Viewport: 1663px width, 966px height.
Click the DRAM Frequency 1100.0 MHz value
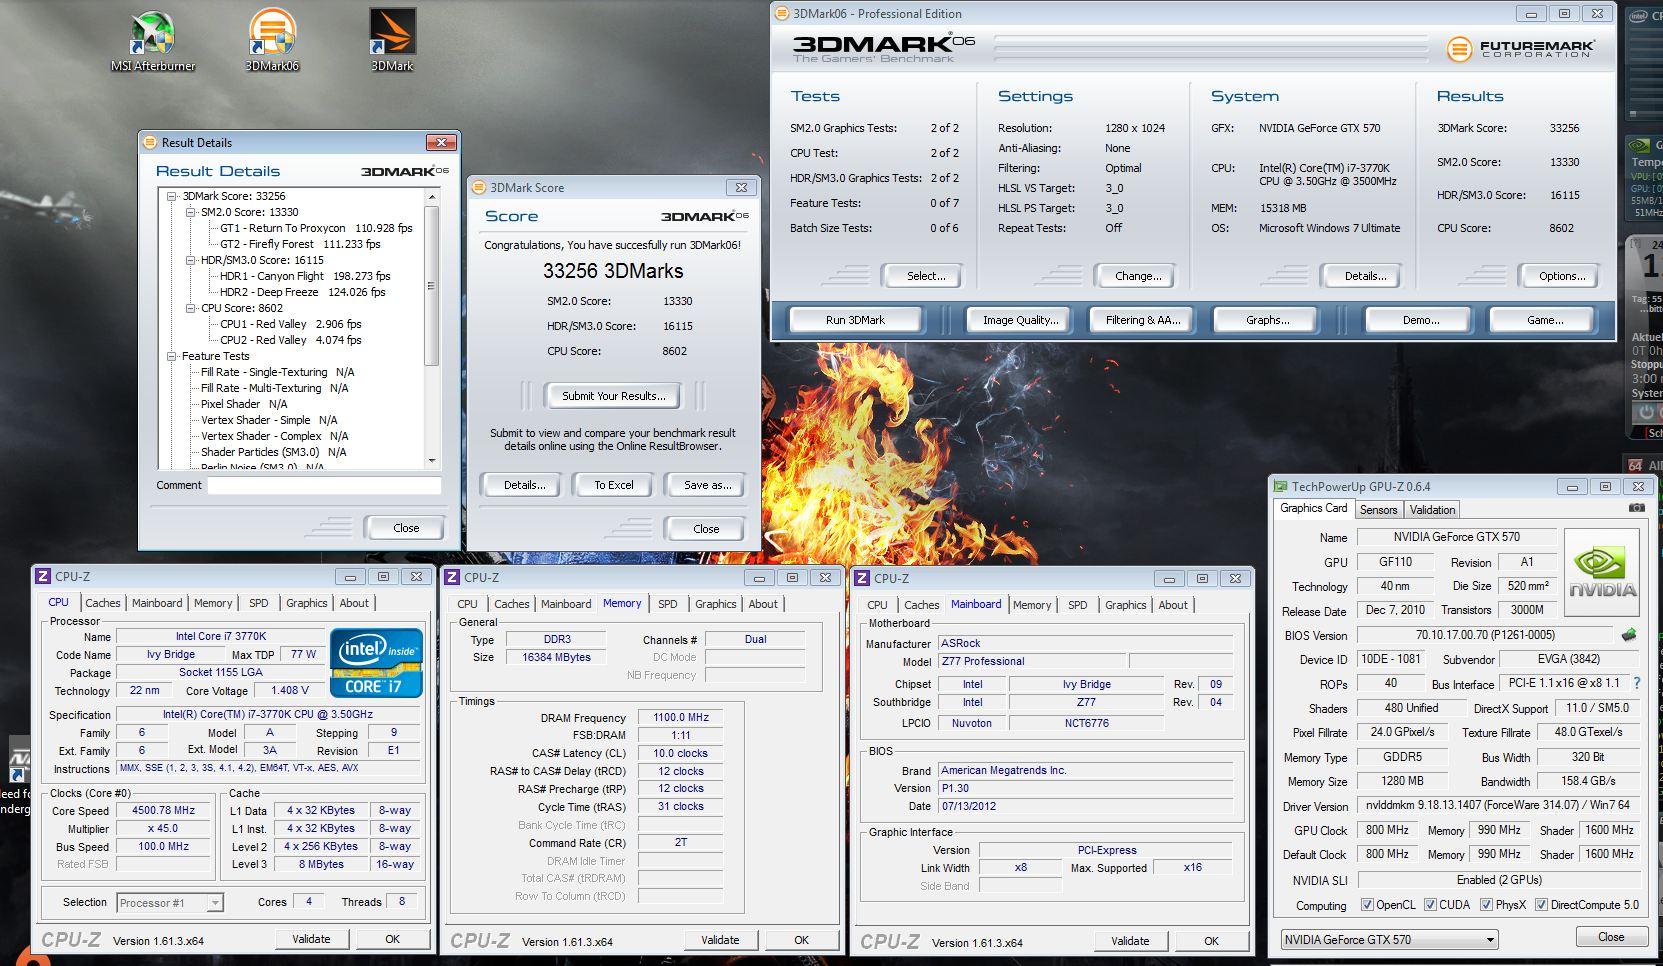click(x=680, y=717)
